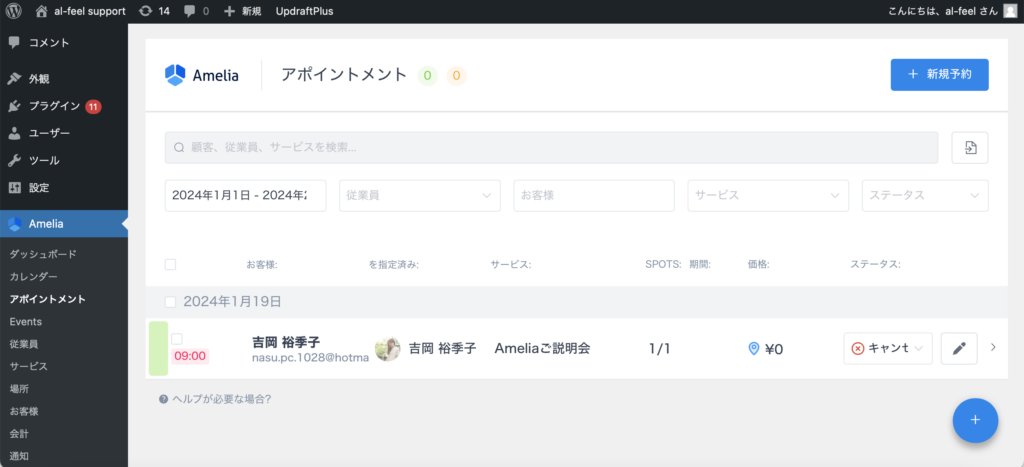
Task: Click the WordPress logo icon
Action: pyautogui.click(x=13, y=11)
